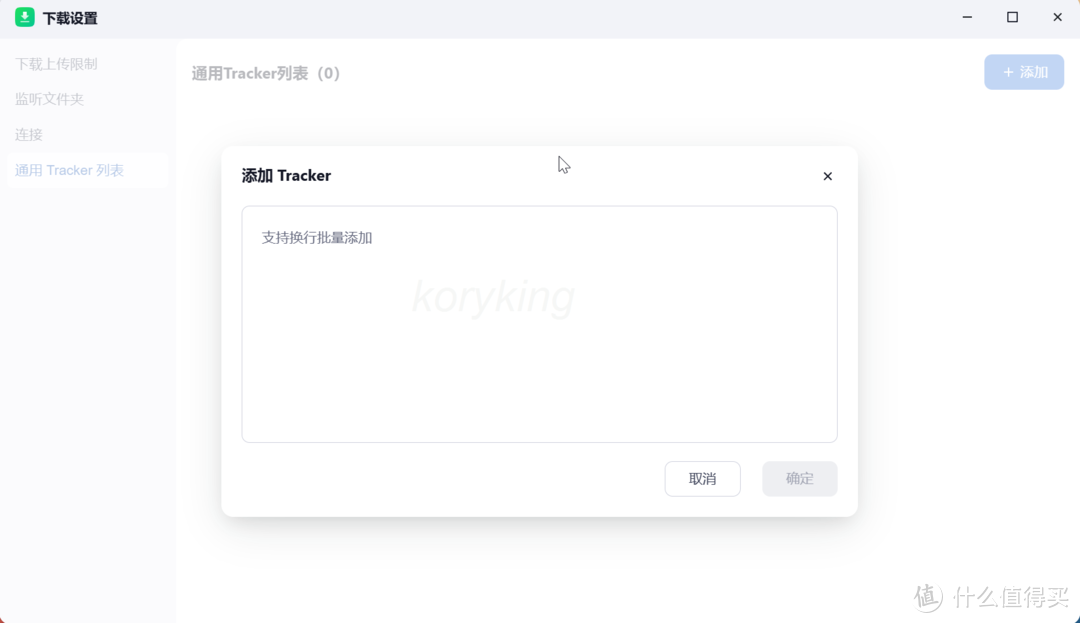
Task: Click the maximize window icon
Action: click(x=1011, y=17)
